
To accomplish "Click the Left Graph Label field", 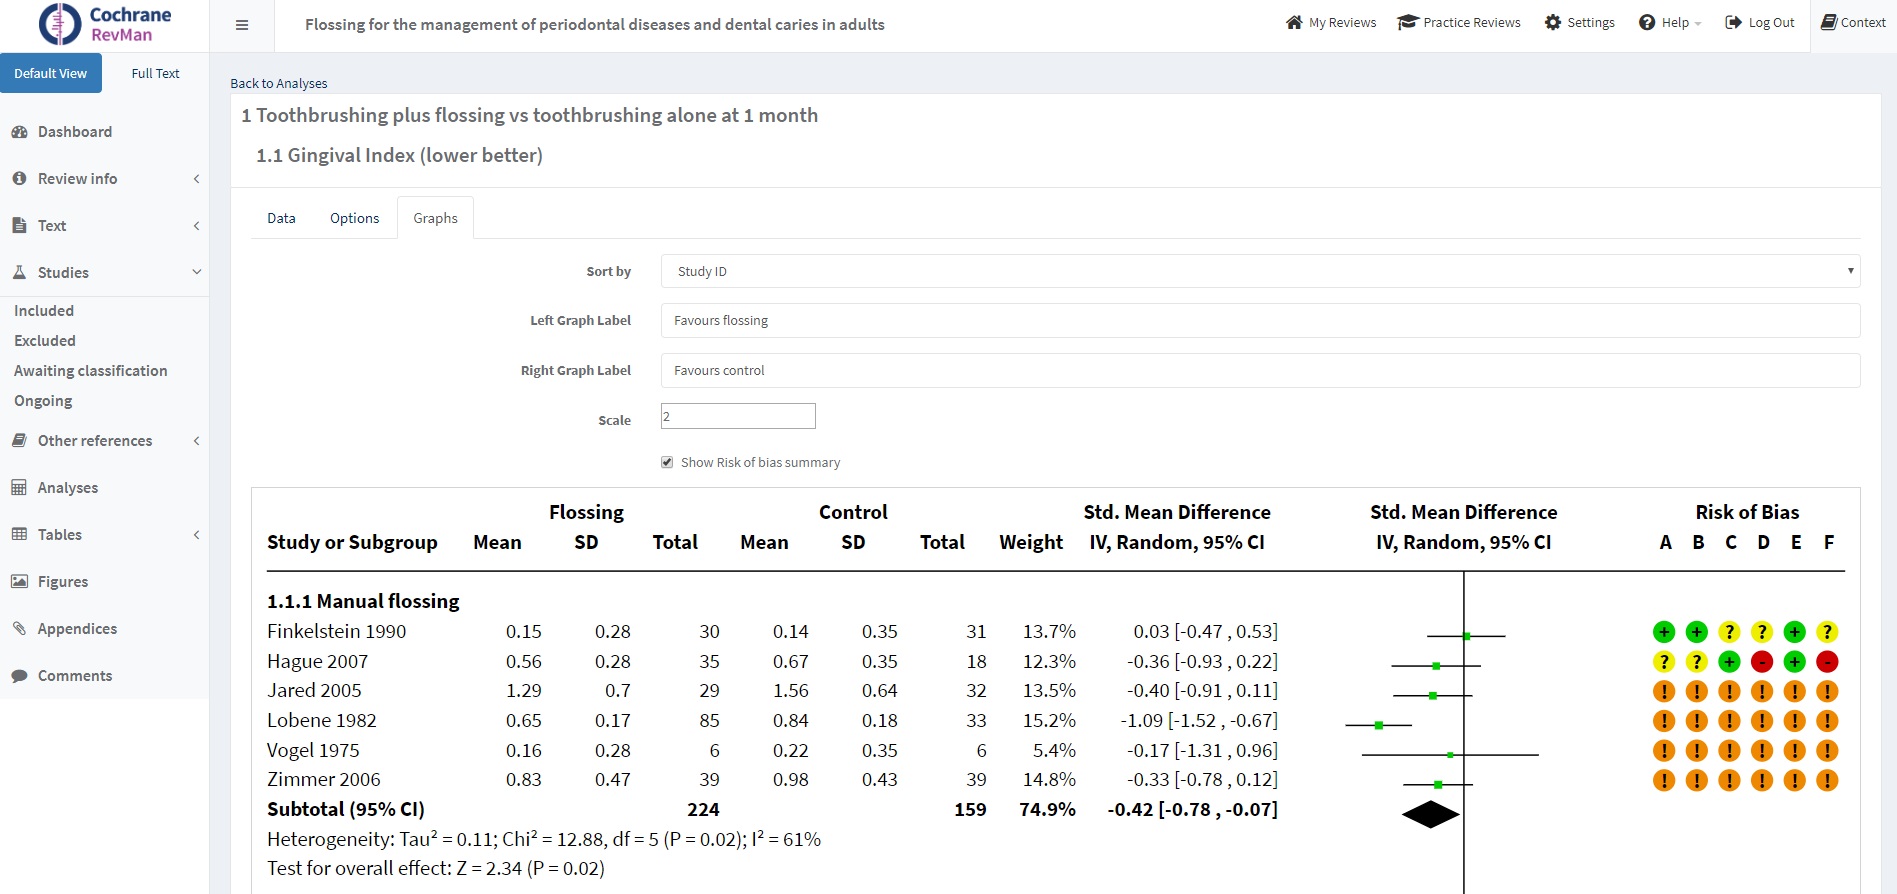I will point(1260,321).
